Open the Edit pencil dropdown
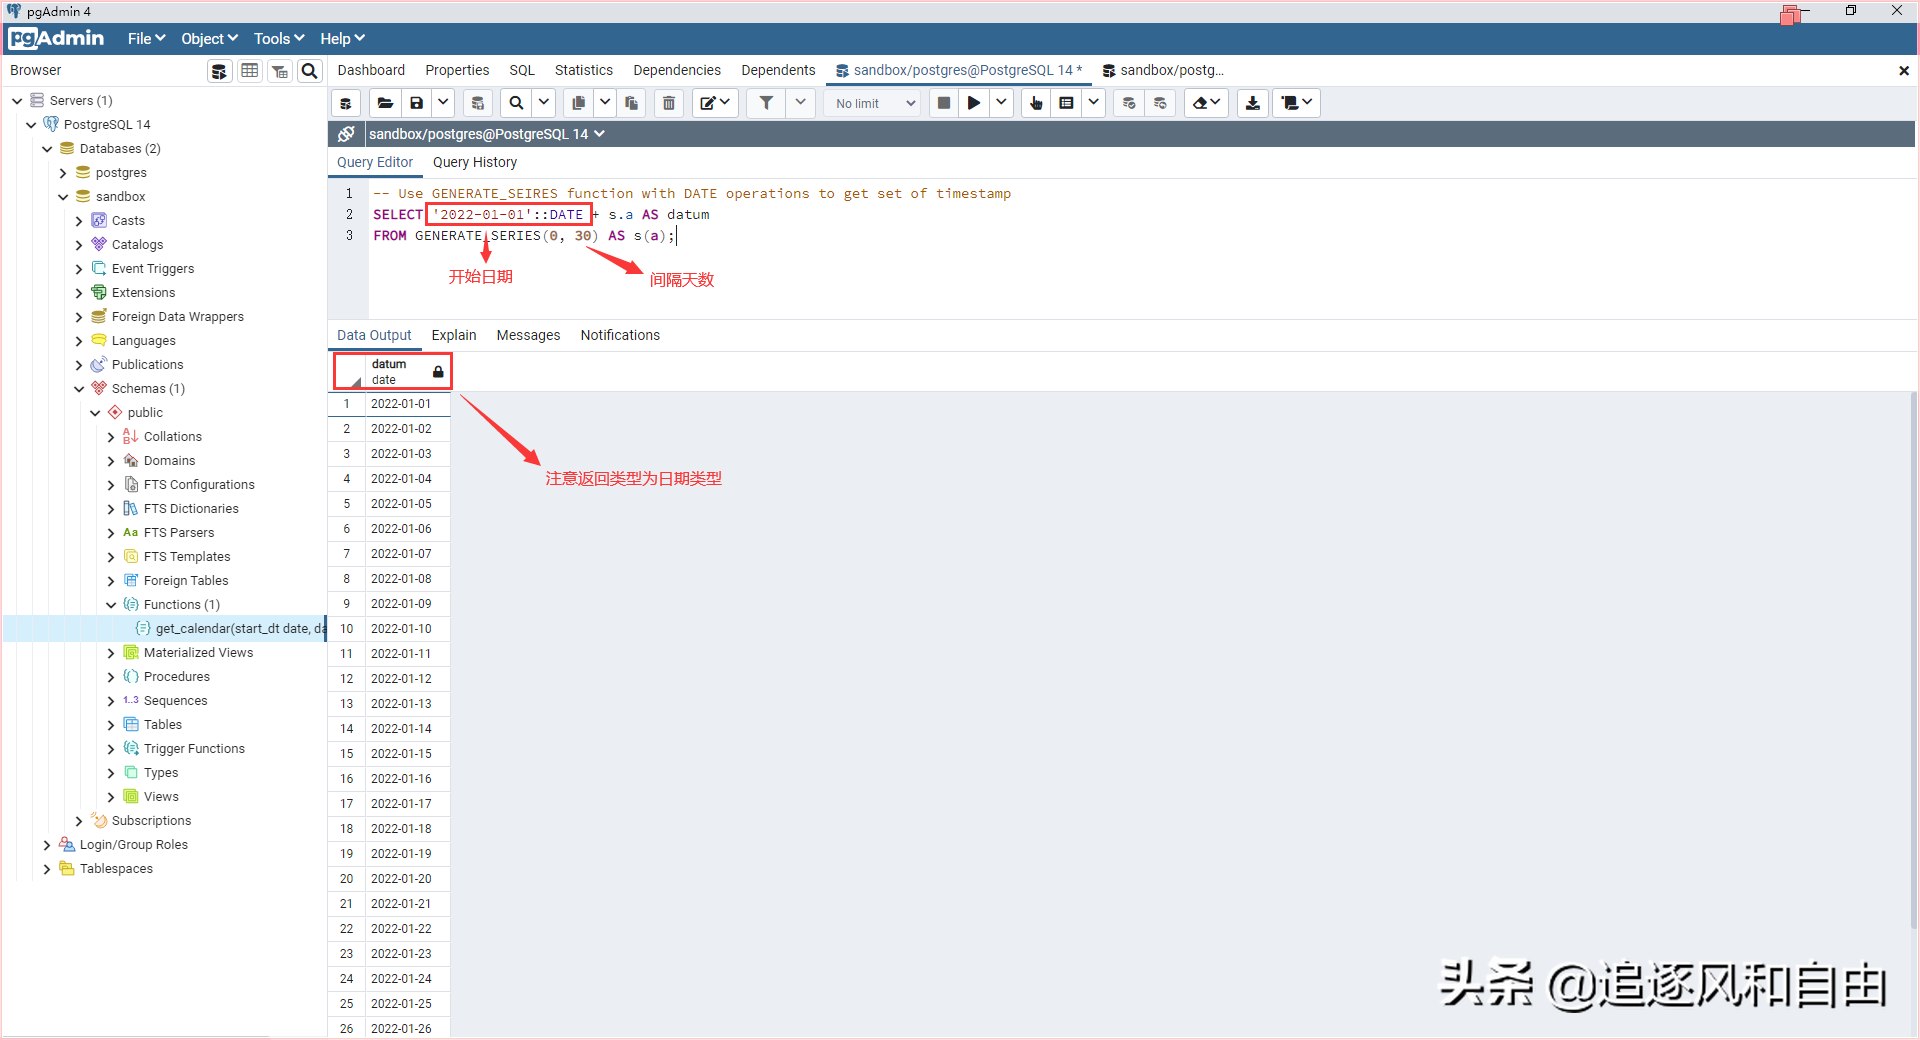Screen dimensions: 1920x1040 click(x=715, y=103)
